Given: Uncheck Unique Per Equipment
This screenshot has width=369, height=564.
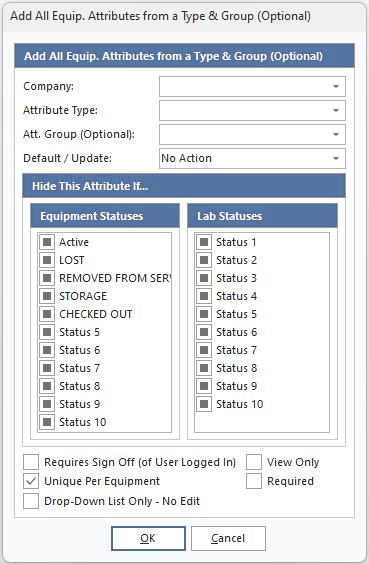Looking at the screenshot, I should [x=31, y=481].
